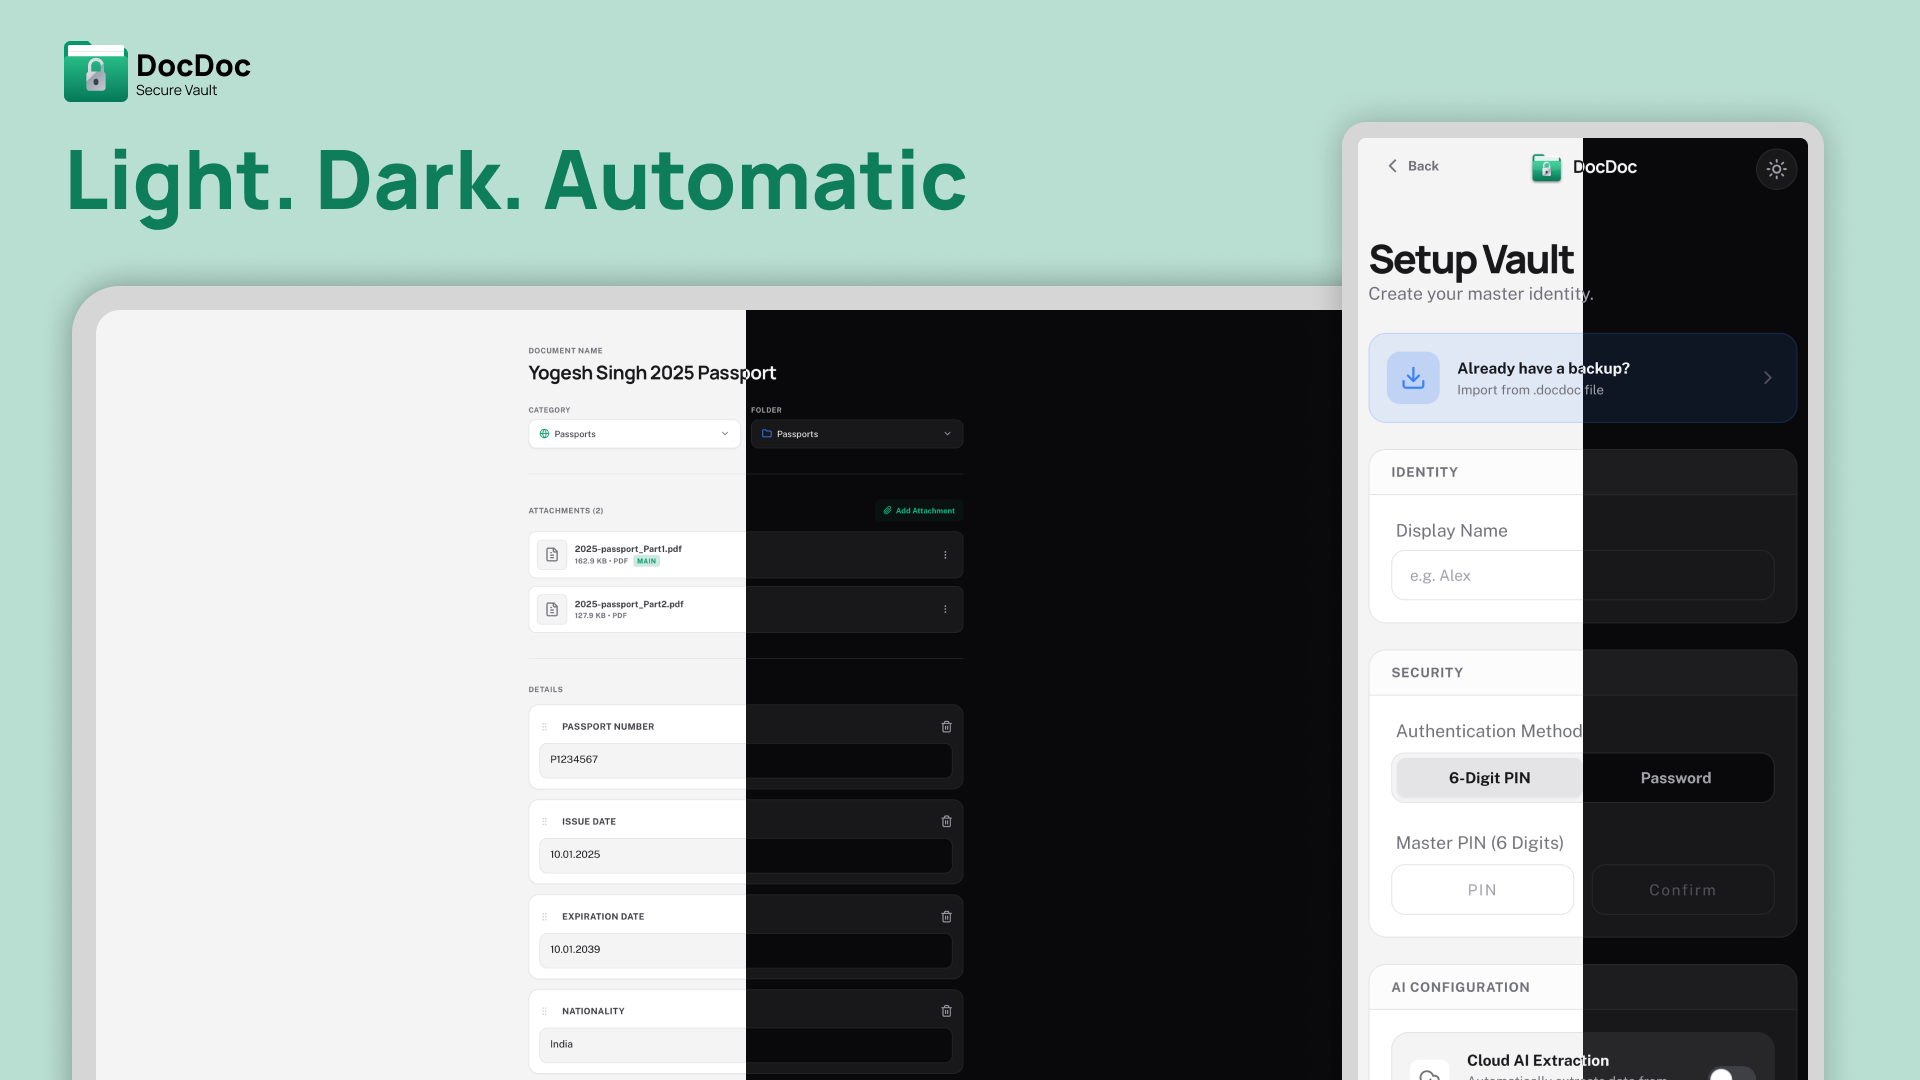Click Add Attachment button
The height and width of the screenshot is (1080, 1920).
pos(918,511)
